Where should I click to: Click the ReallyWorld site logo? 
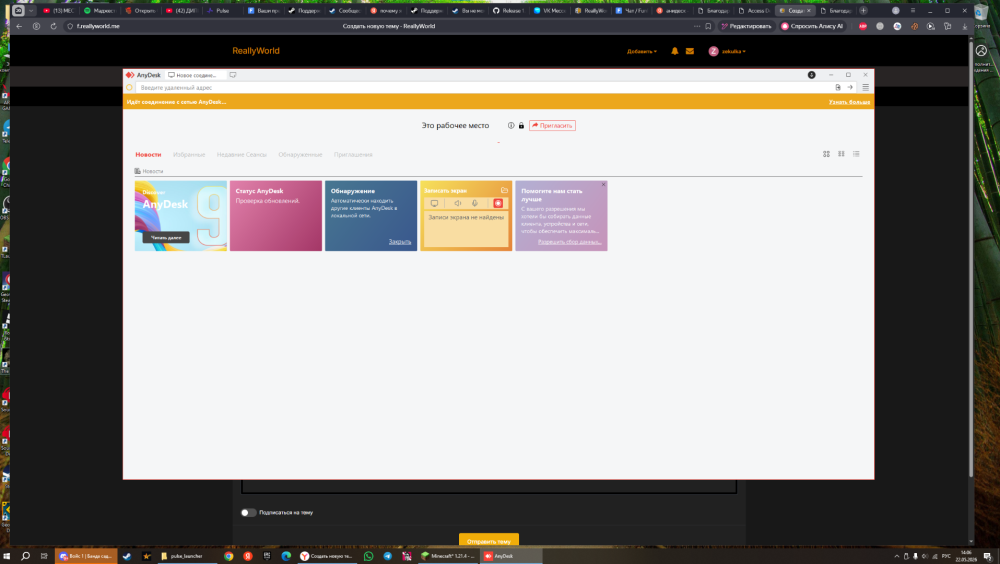click(256, 51)
